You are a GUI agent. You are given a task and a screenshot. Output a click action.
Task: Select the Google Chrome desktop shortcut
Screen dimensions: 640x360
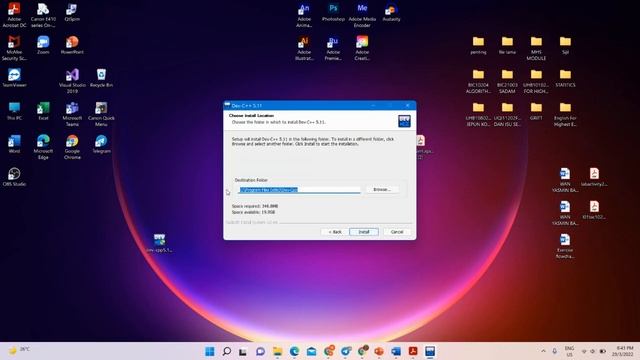point(72,147)
